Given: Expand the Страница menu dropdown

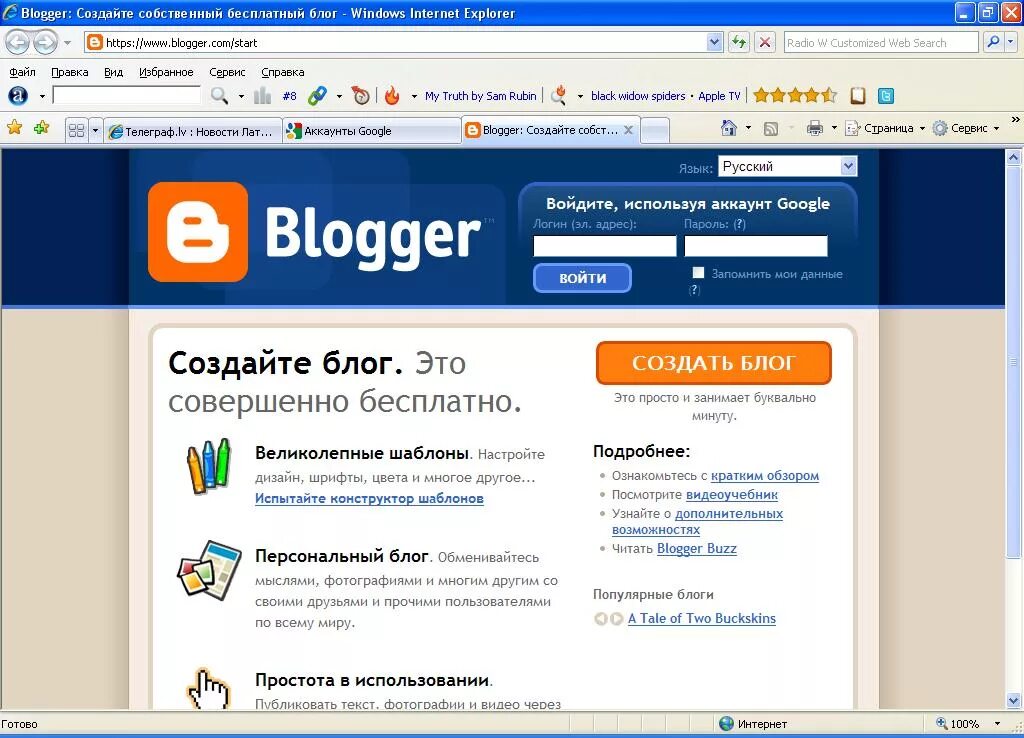Looking at the screenshot, I should click(922, 129).
